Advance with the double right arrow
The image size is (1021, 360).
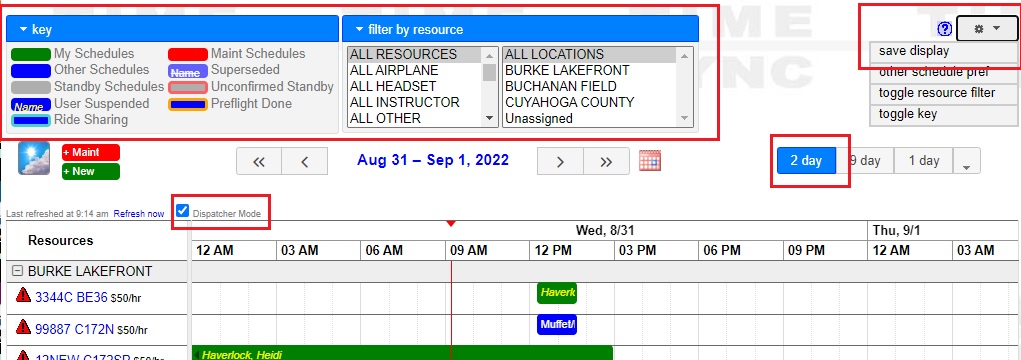[606, 161]
